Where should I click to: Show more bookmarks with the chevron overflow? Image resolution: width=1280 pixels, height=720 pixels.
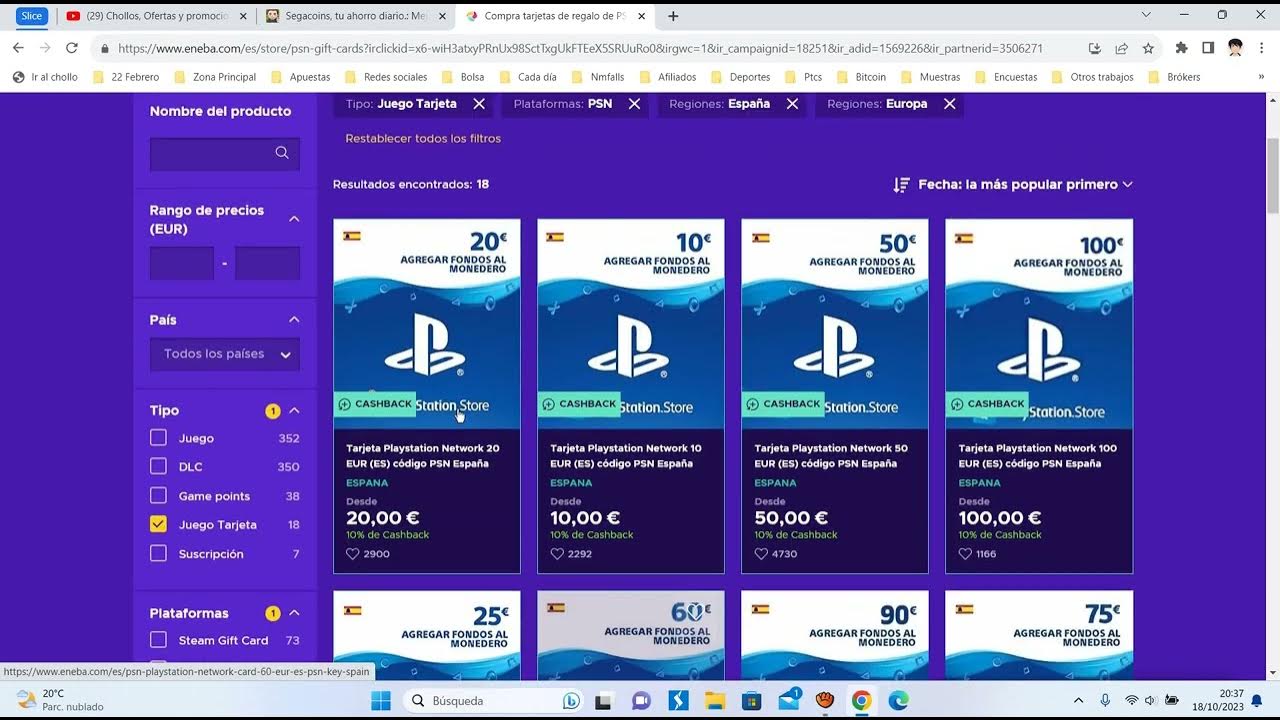point(1261,77)
